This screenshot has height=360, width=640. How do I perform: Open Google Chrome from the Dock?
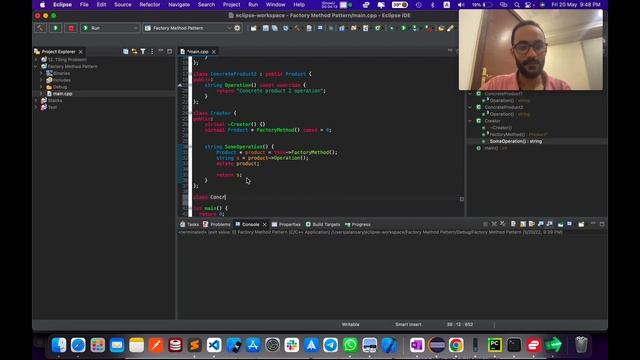(x=456, y=345)
